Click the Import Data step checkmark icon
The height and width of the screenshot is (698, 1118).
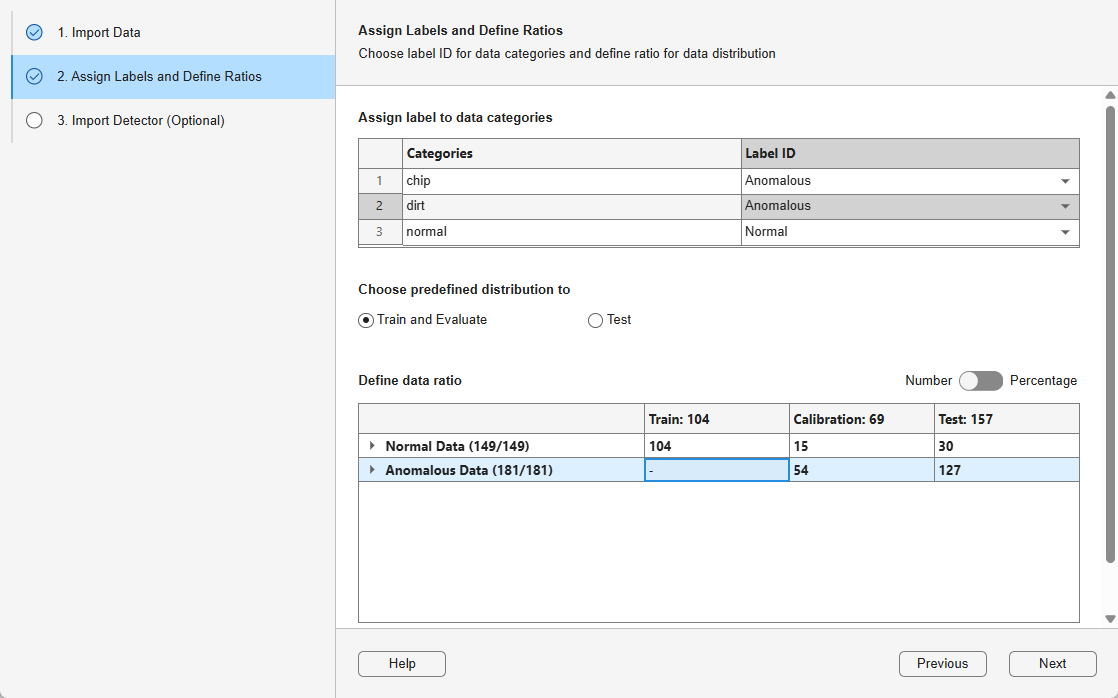point(34,33)
